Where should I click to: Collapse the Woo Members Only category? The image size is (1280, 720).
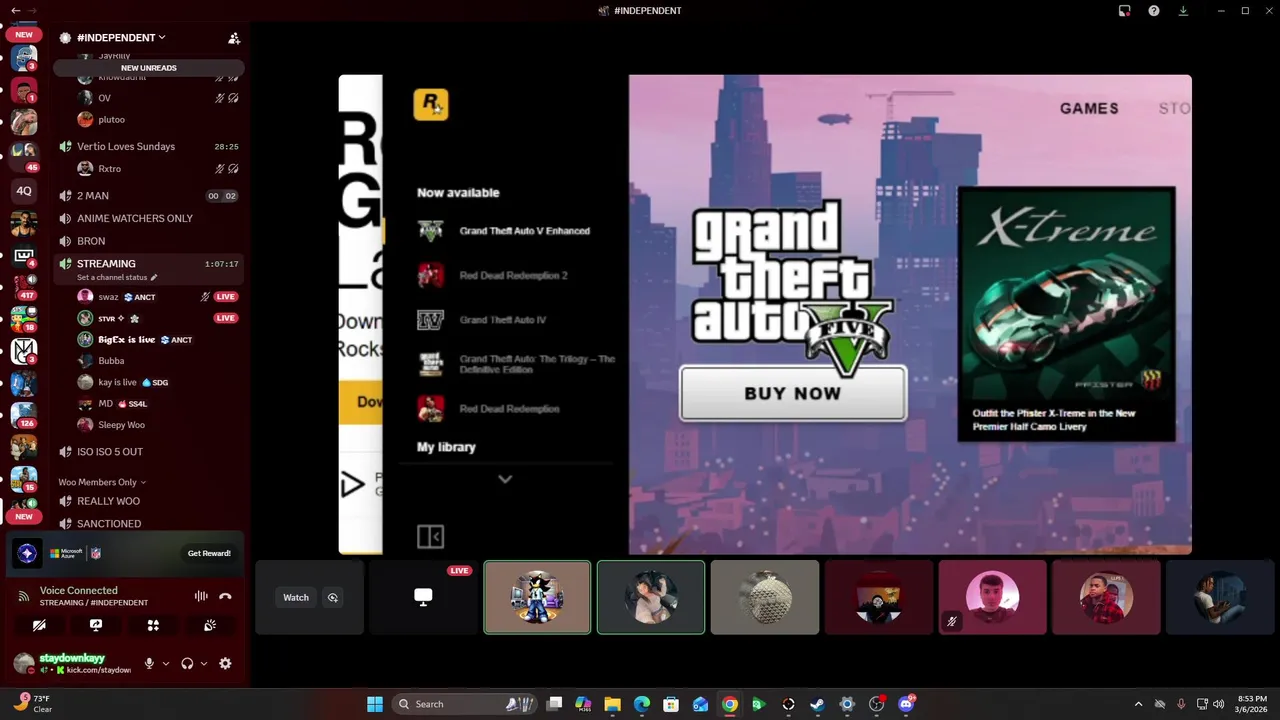[102, 482]
